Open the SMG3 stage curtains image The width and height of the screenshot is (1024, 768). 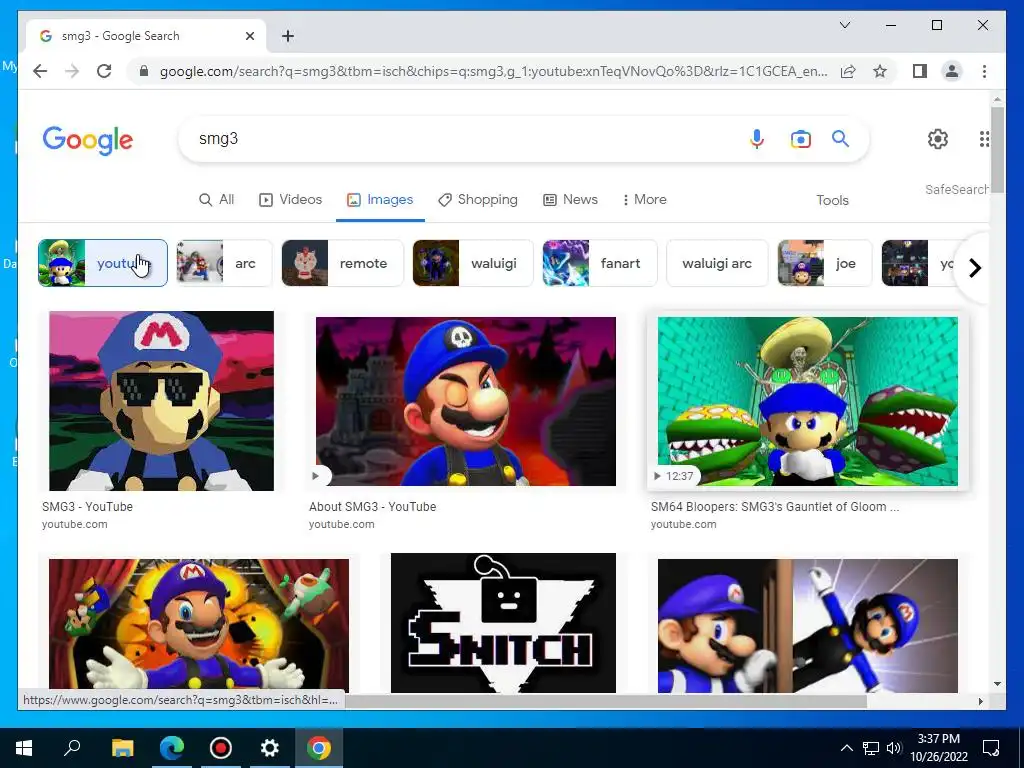[199, 625]
